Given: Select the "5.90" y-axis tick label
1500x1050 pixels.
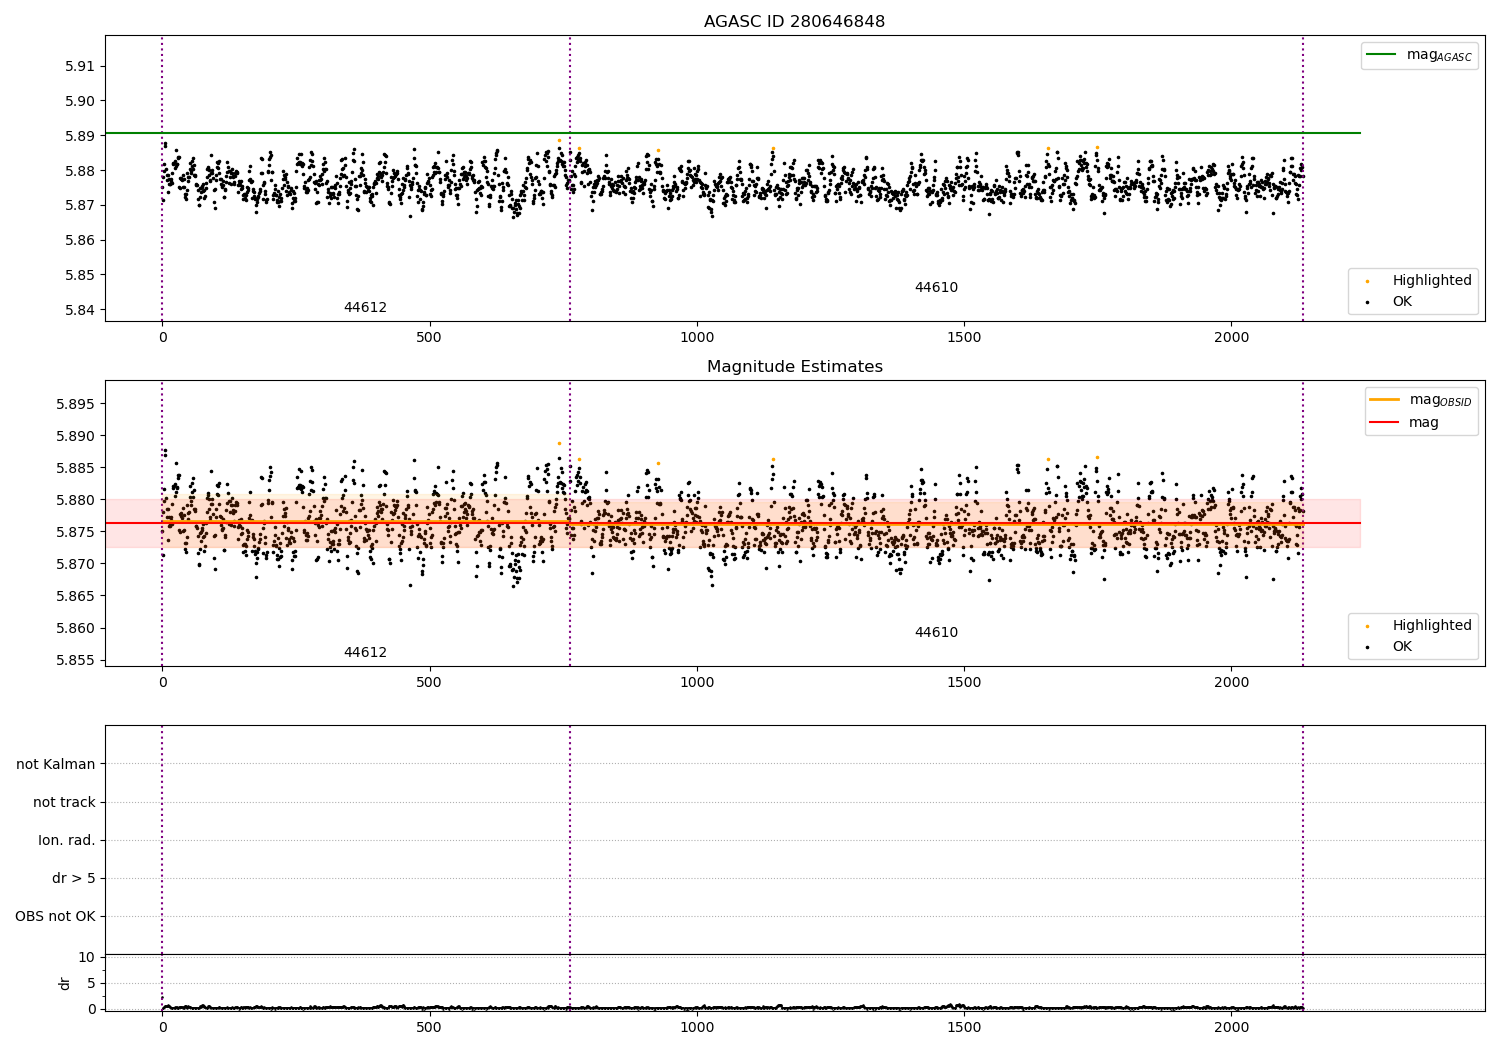Looking at the screenshot, I should coord(78,101).
